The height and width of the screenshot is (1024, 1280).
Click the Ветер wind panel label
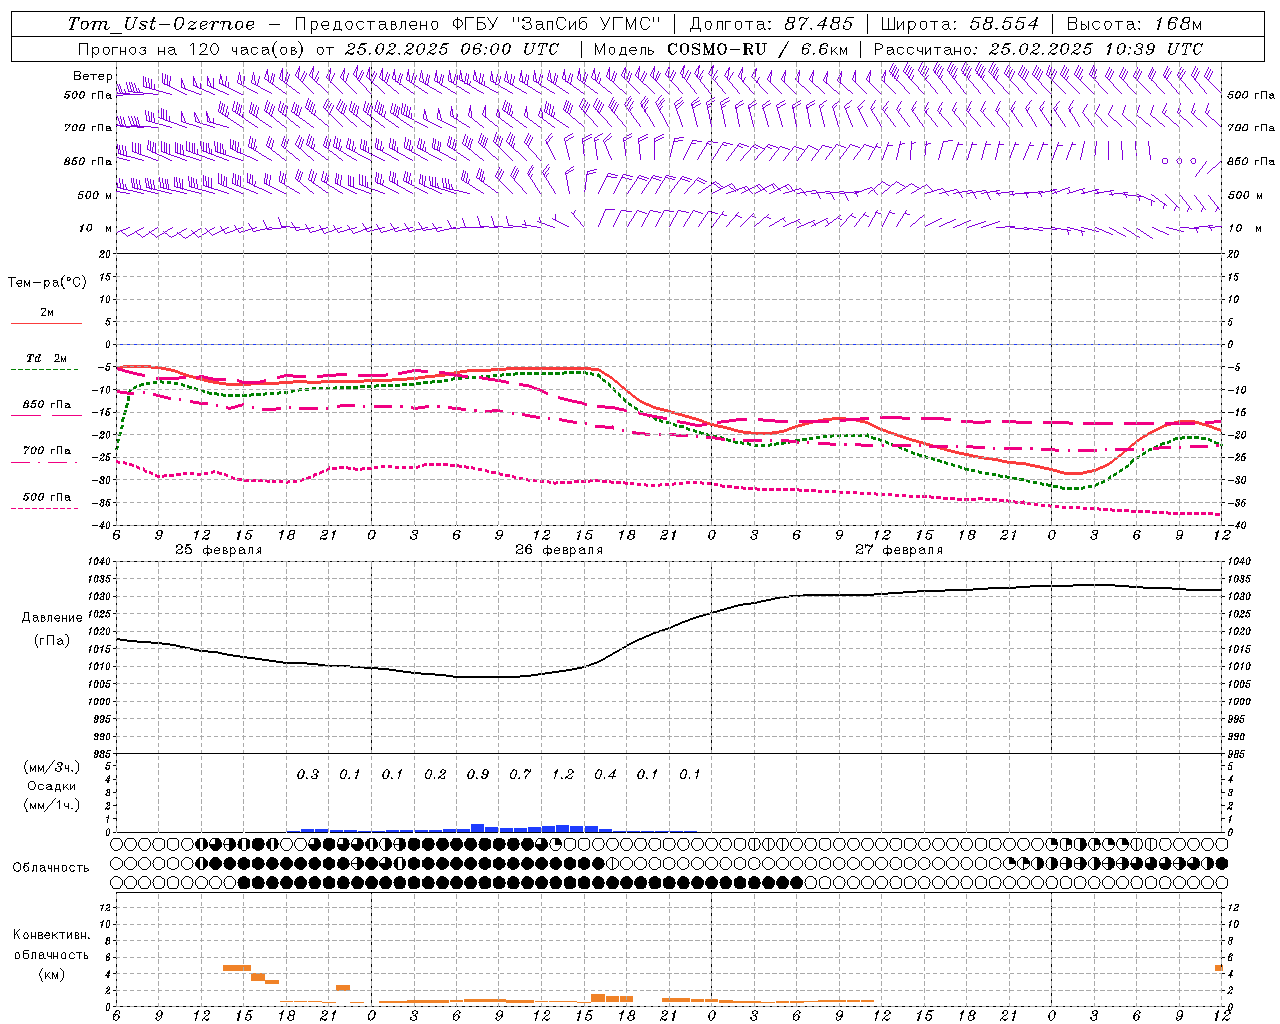pos(92,76)
